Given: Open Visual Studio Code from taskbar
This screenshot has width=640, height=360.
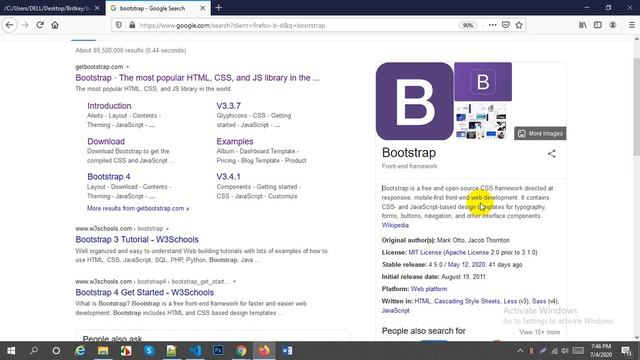Looking at the screenshot, I should pos(195,351).
